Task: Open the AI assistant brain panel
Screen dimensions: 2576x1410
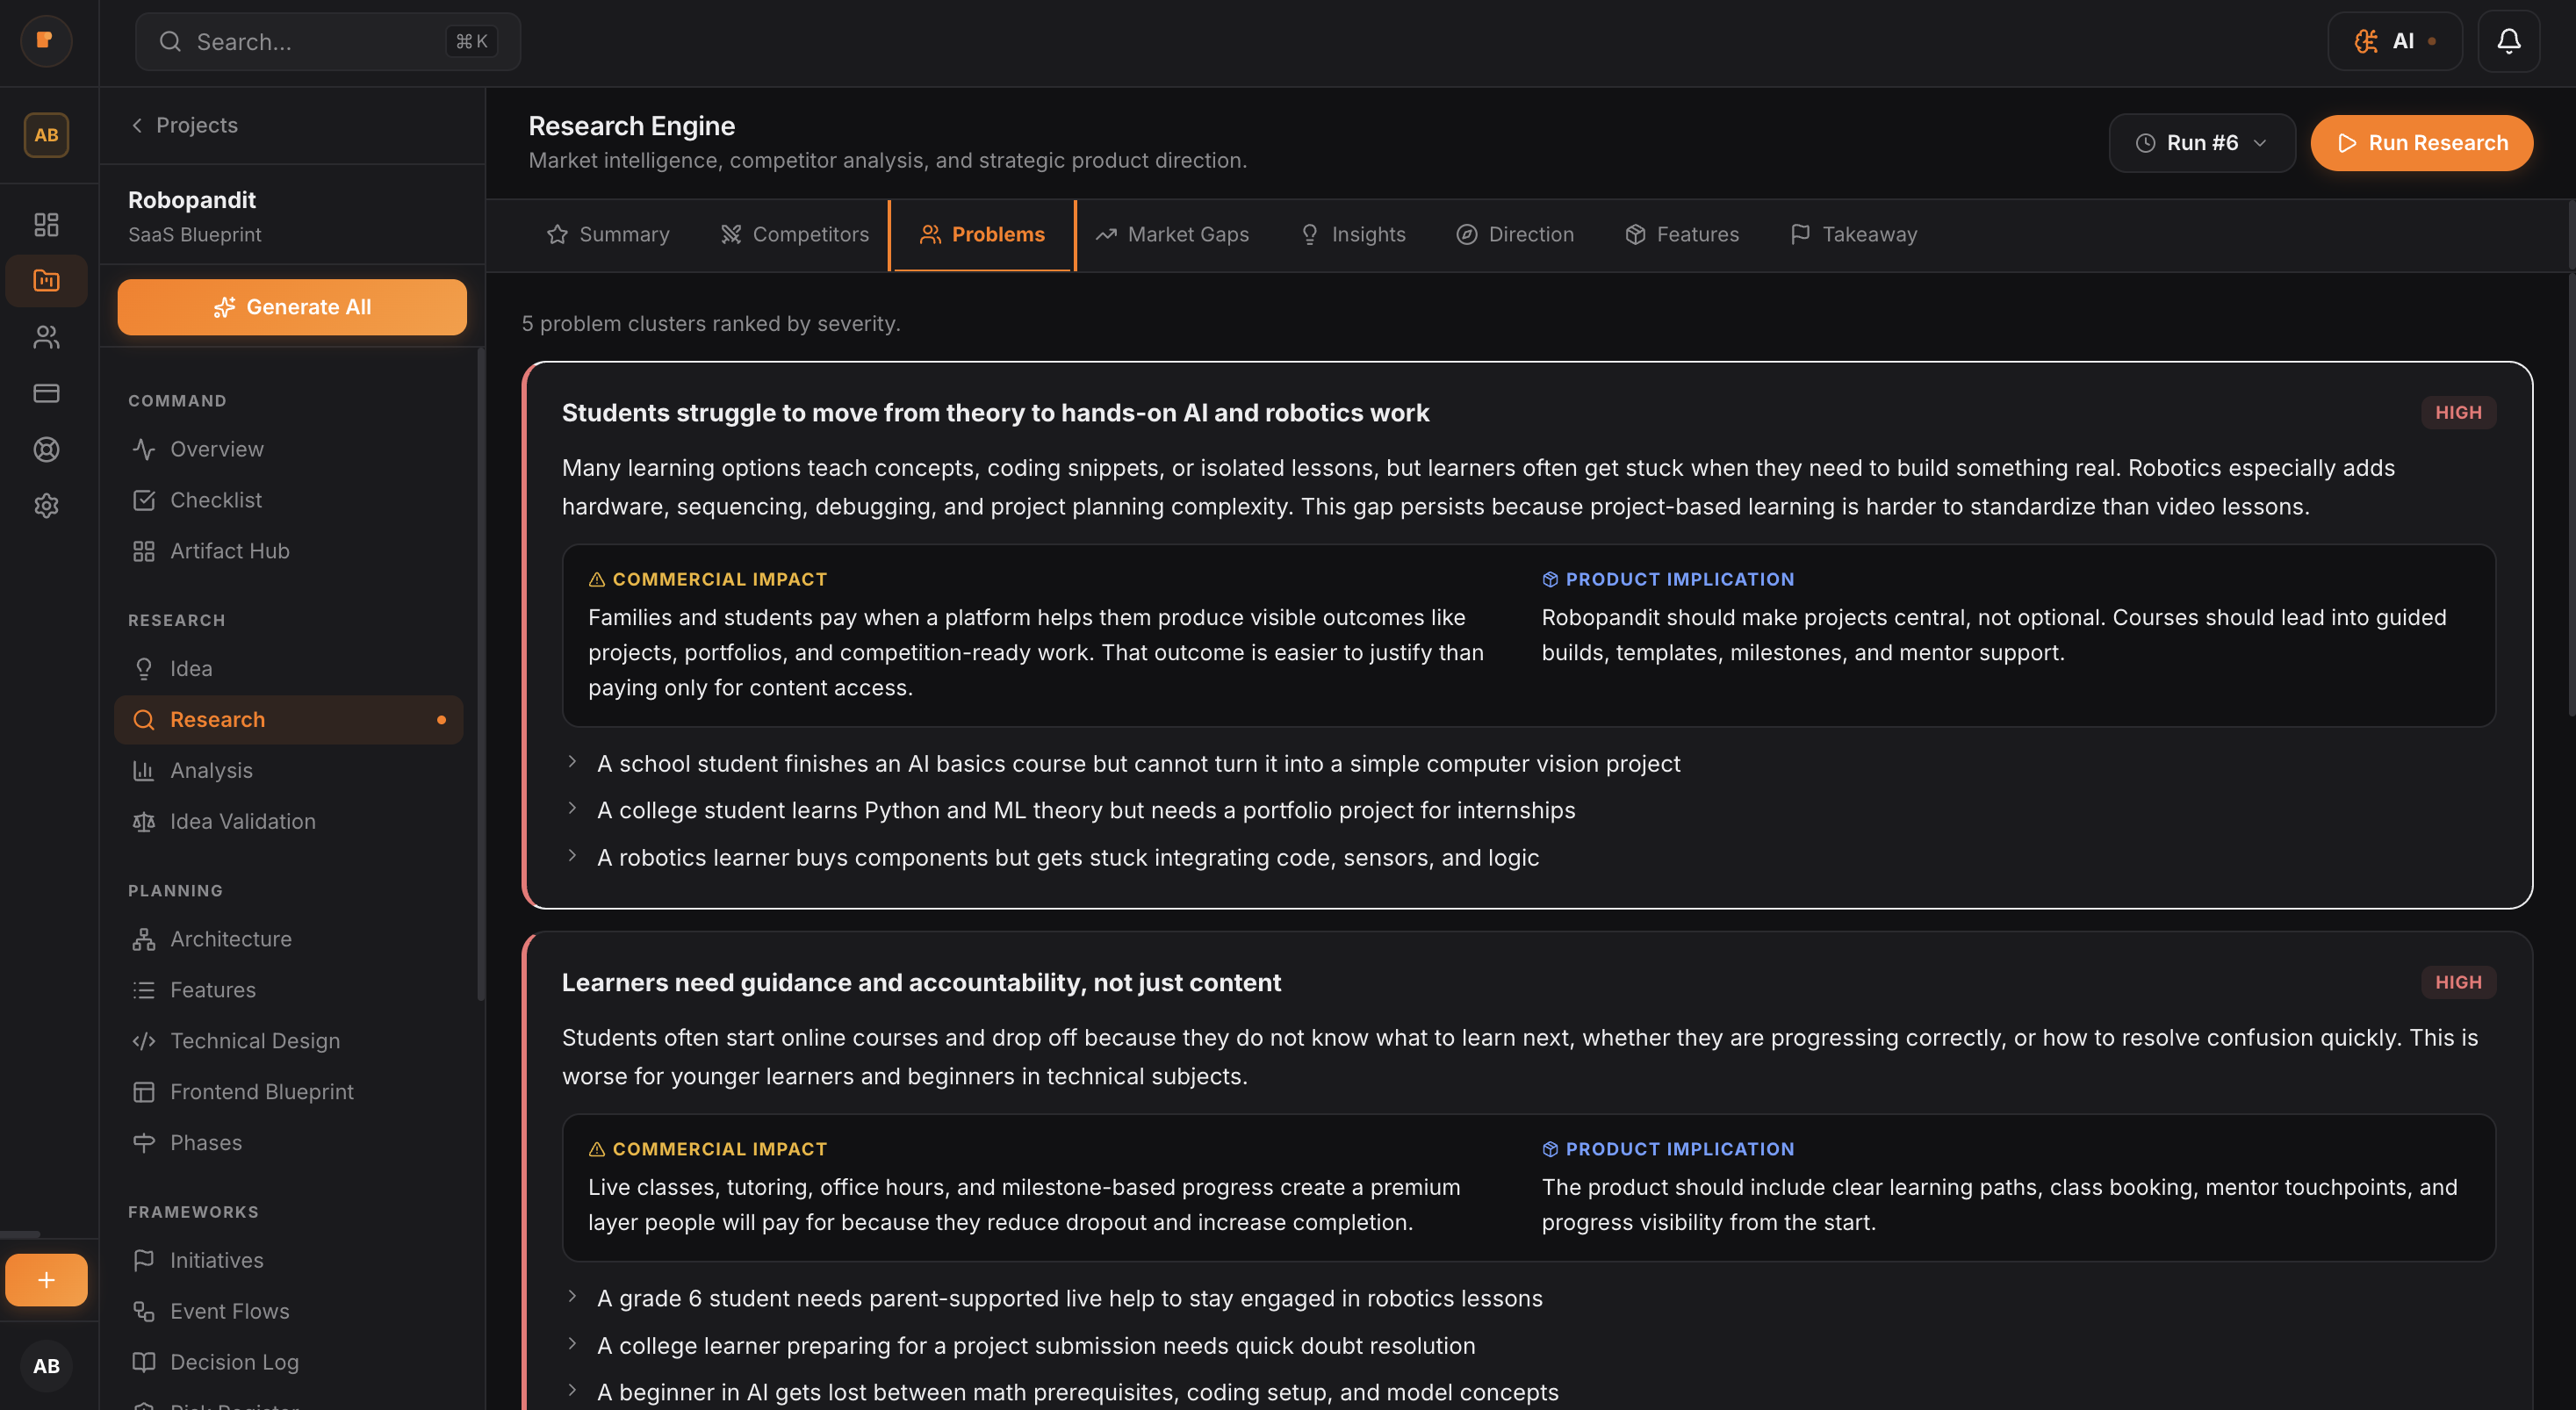Action: [x=2394, y=41]
